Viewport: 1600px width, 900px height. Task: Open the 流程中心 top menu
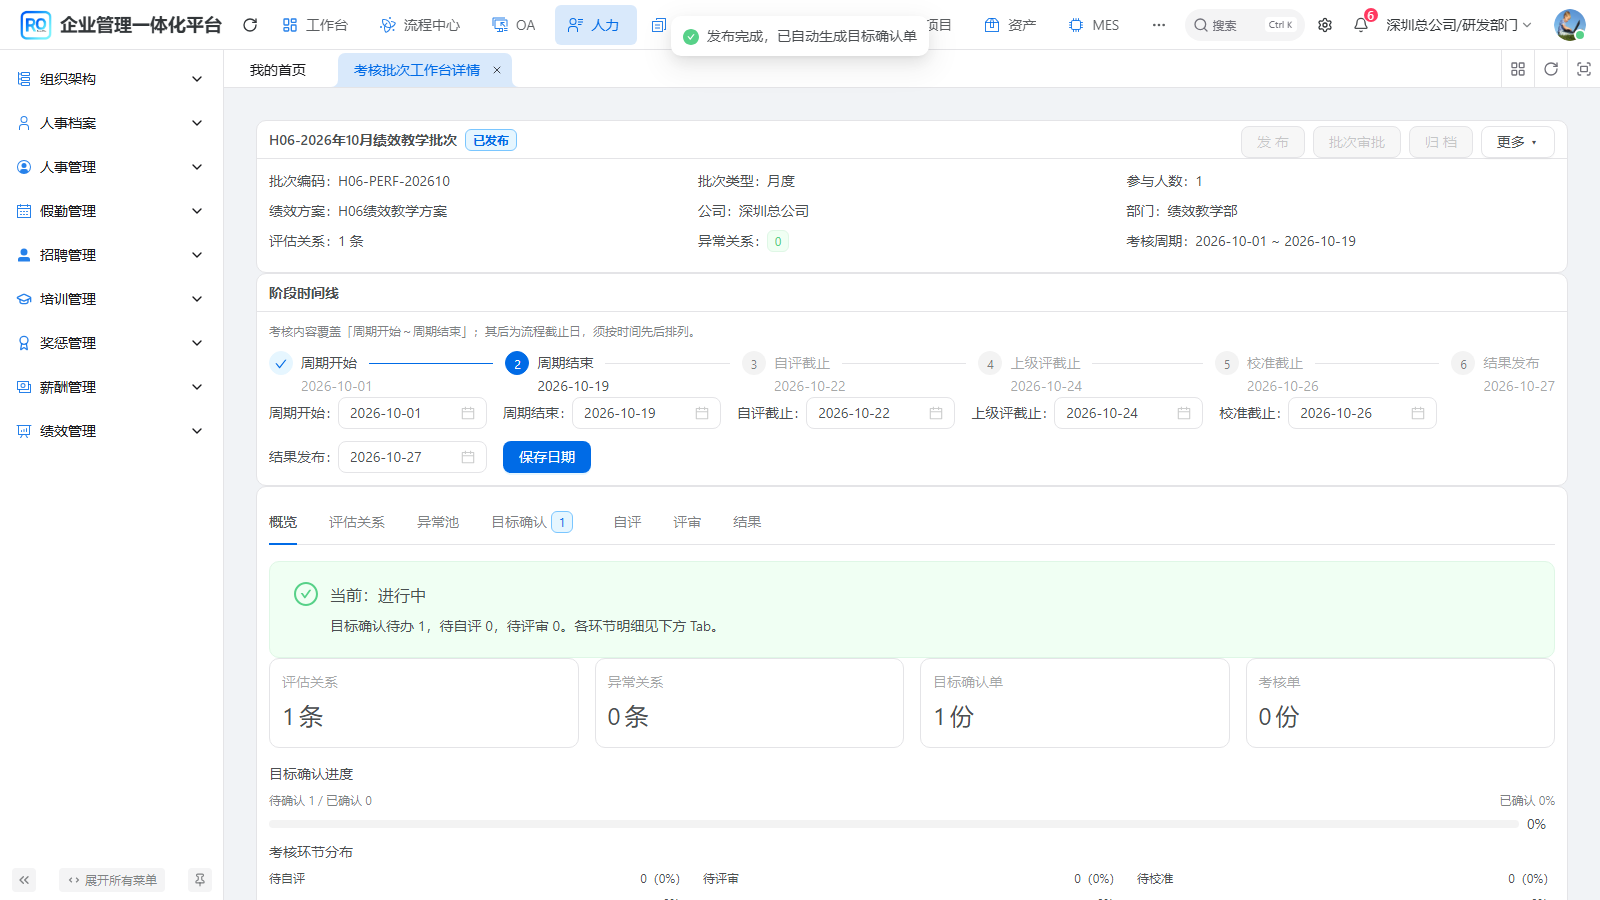[x=420, y=25]
